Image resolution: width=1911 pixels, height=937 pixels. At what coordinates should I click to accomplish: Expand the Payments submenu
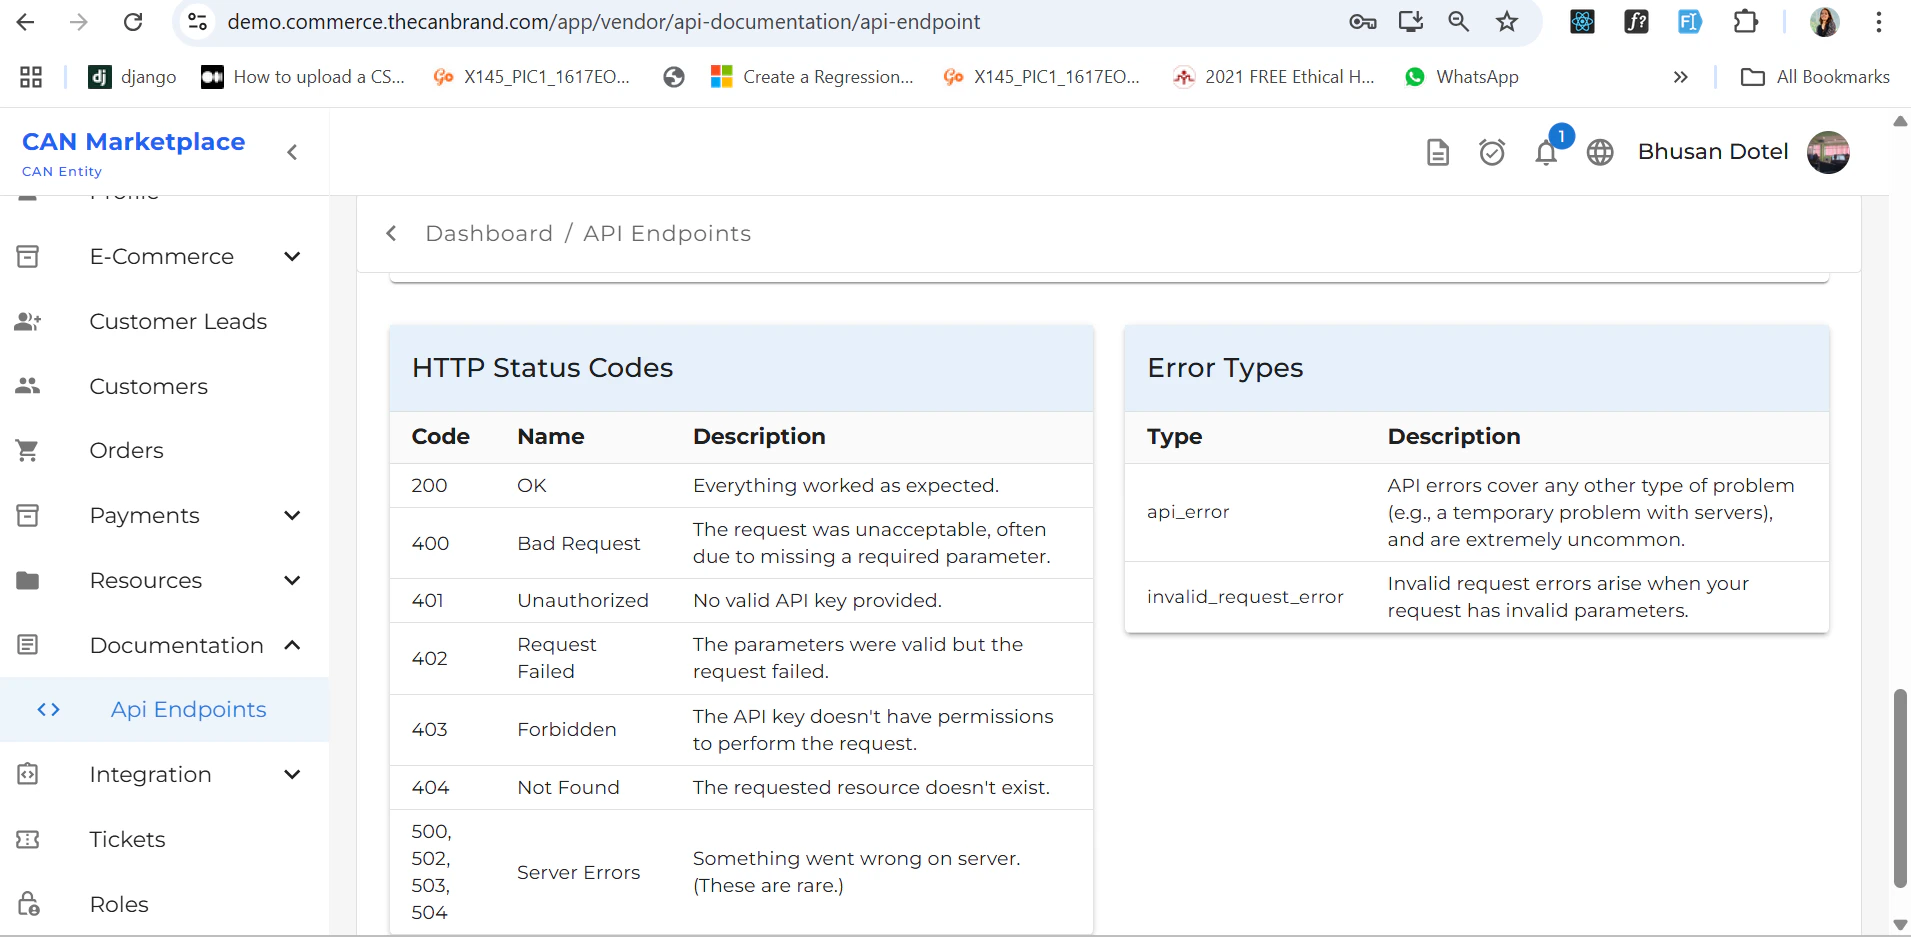pos(292,516)
